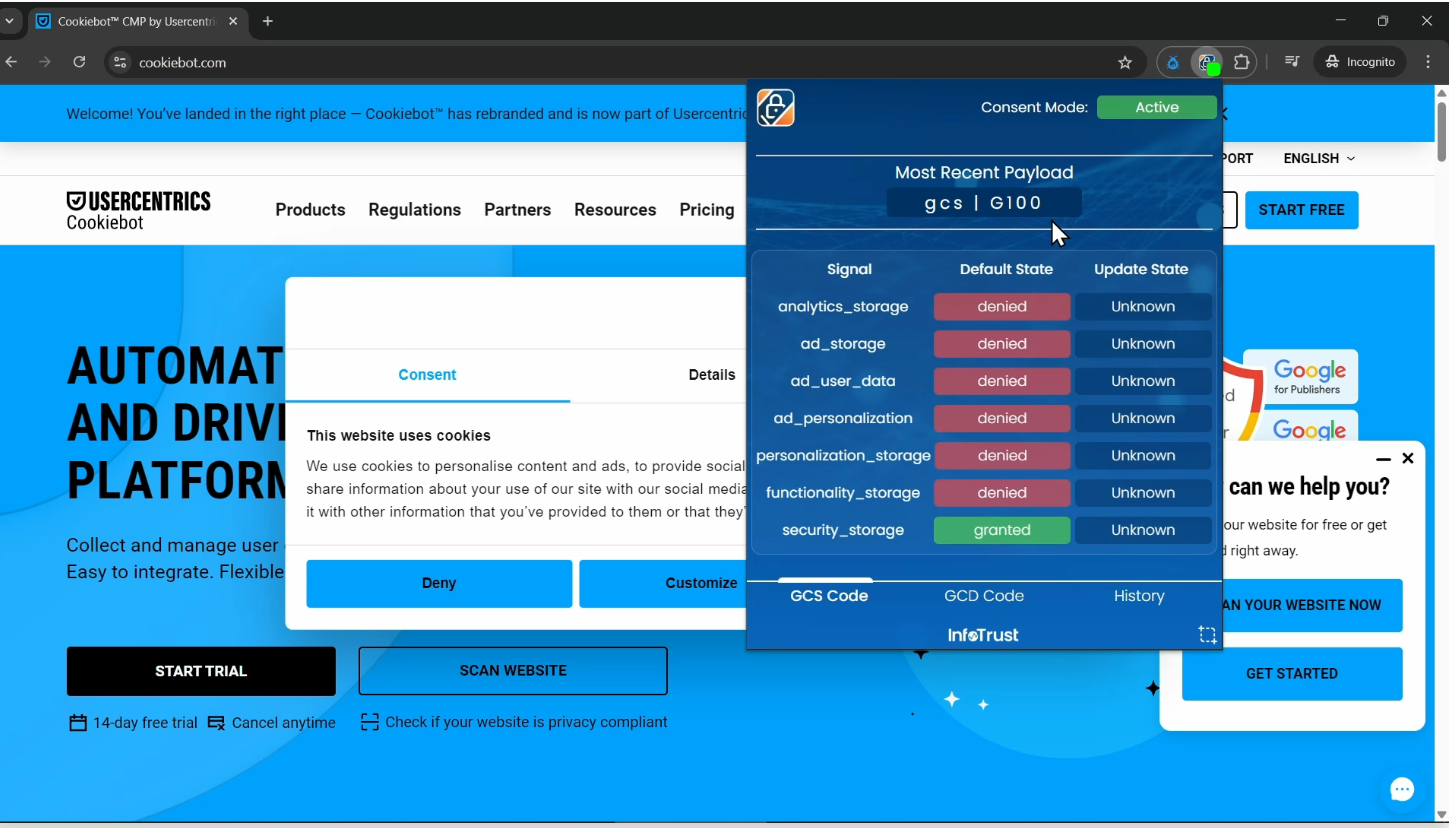Switch to the GCD Code tab
The height and width of the screenshot is (828, 1449).
click(984, 596)
